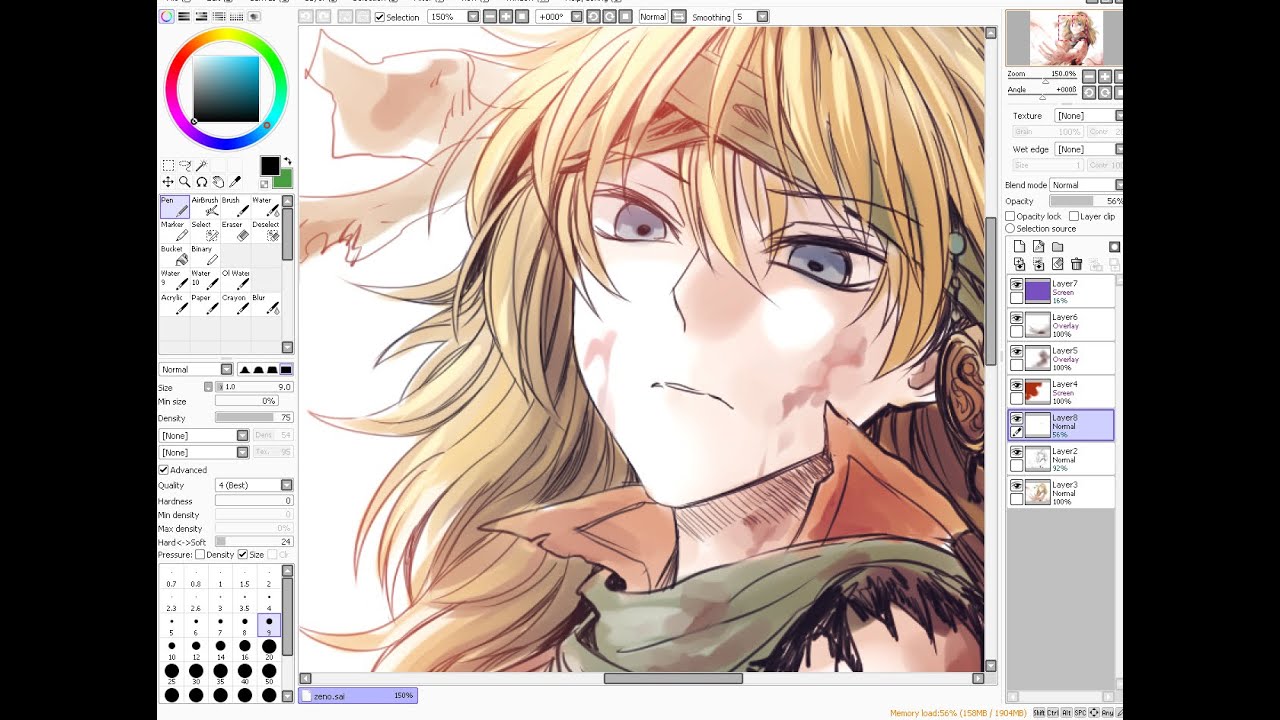1280x720 pixels.
Task: Show the color wheel panel
Action: point(167,16)
